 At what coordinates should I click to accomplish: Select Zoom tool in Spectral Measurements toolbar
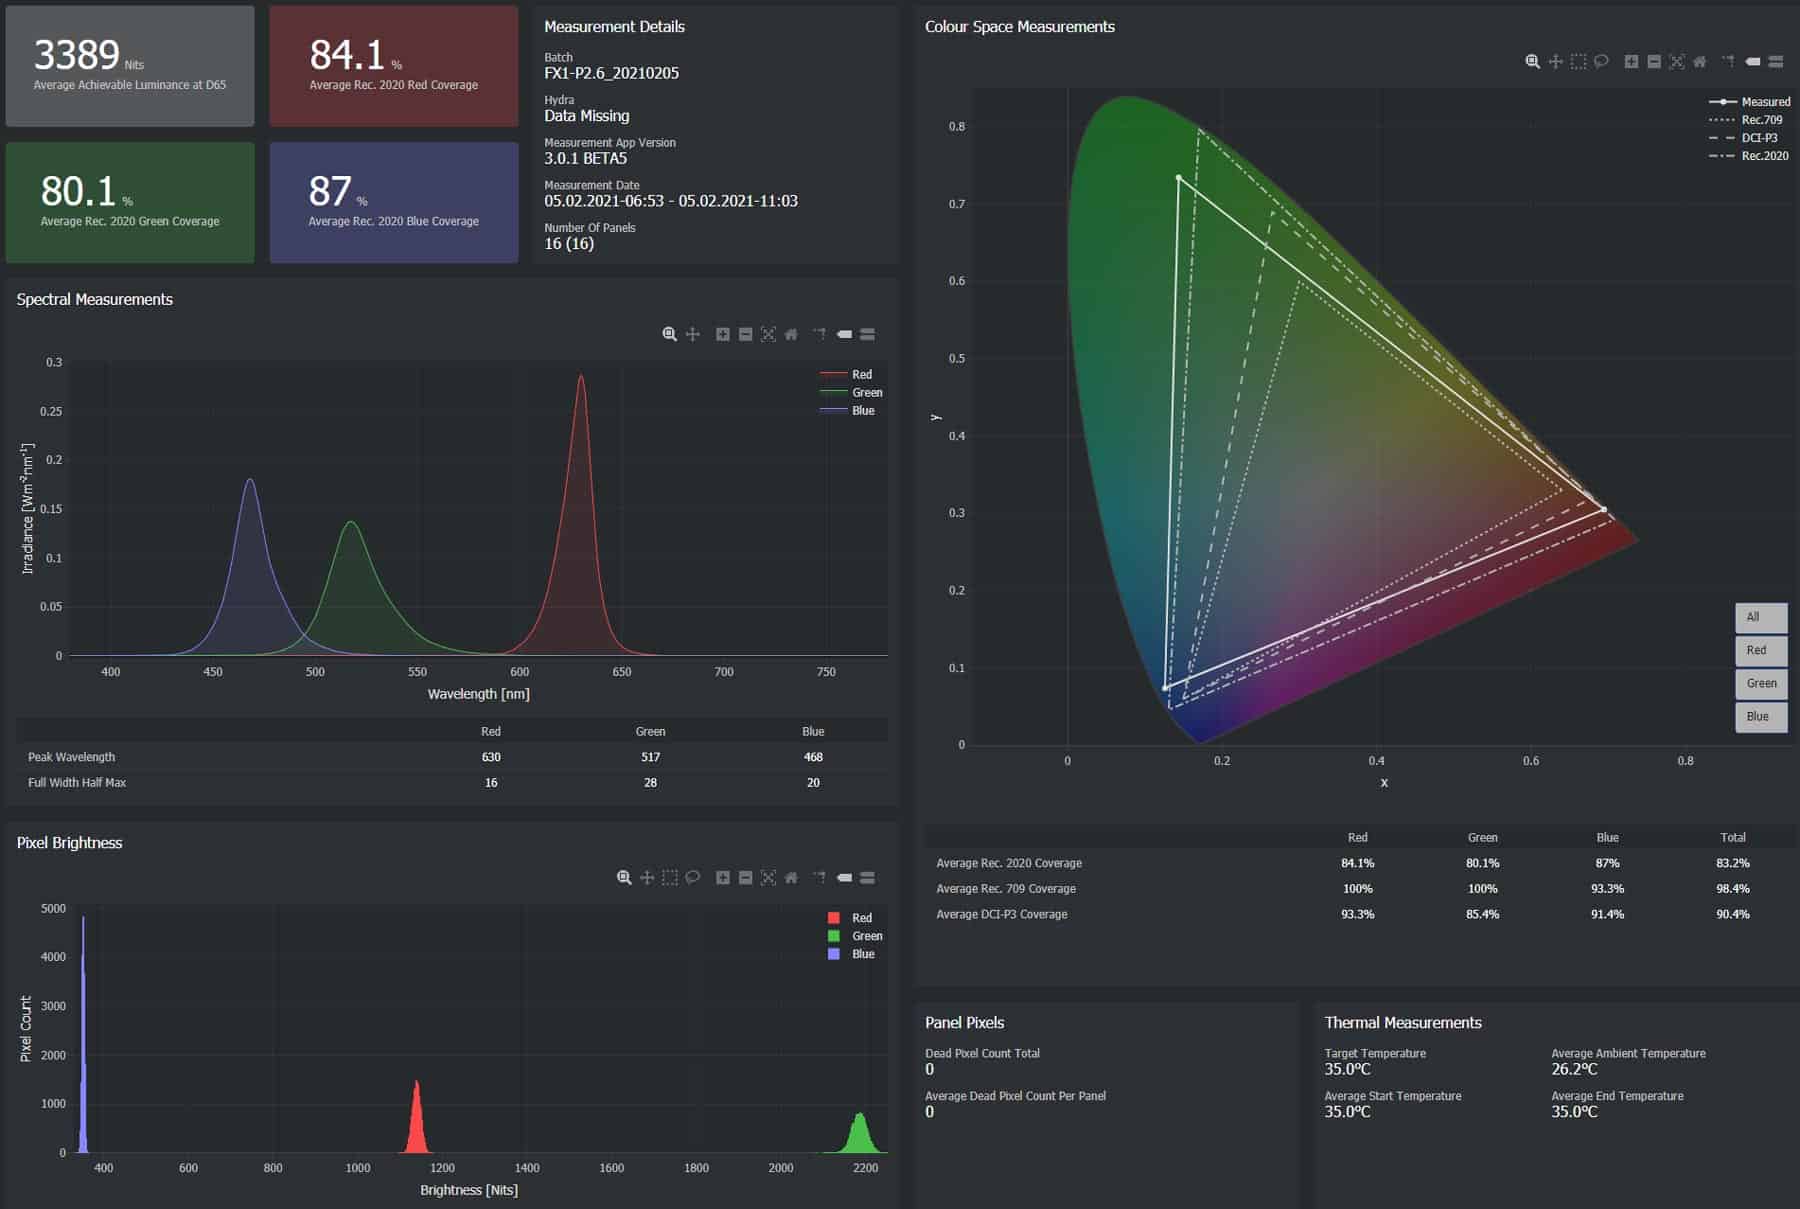[669, 334]
